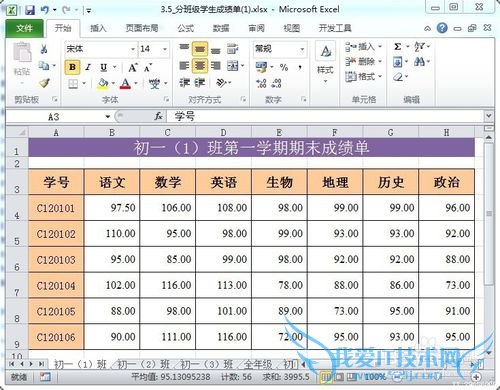Click 格式 in the cells group

point(363,77)
